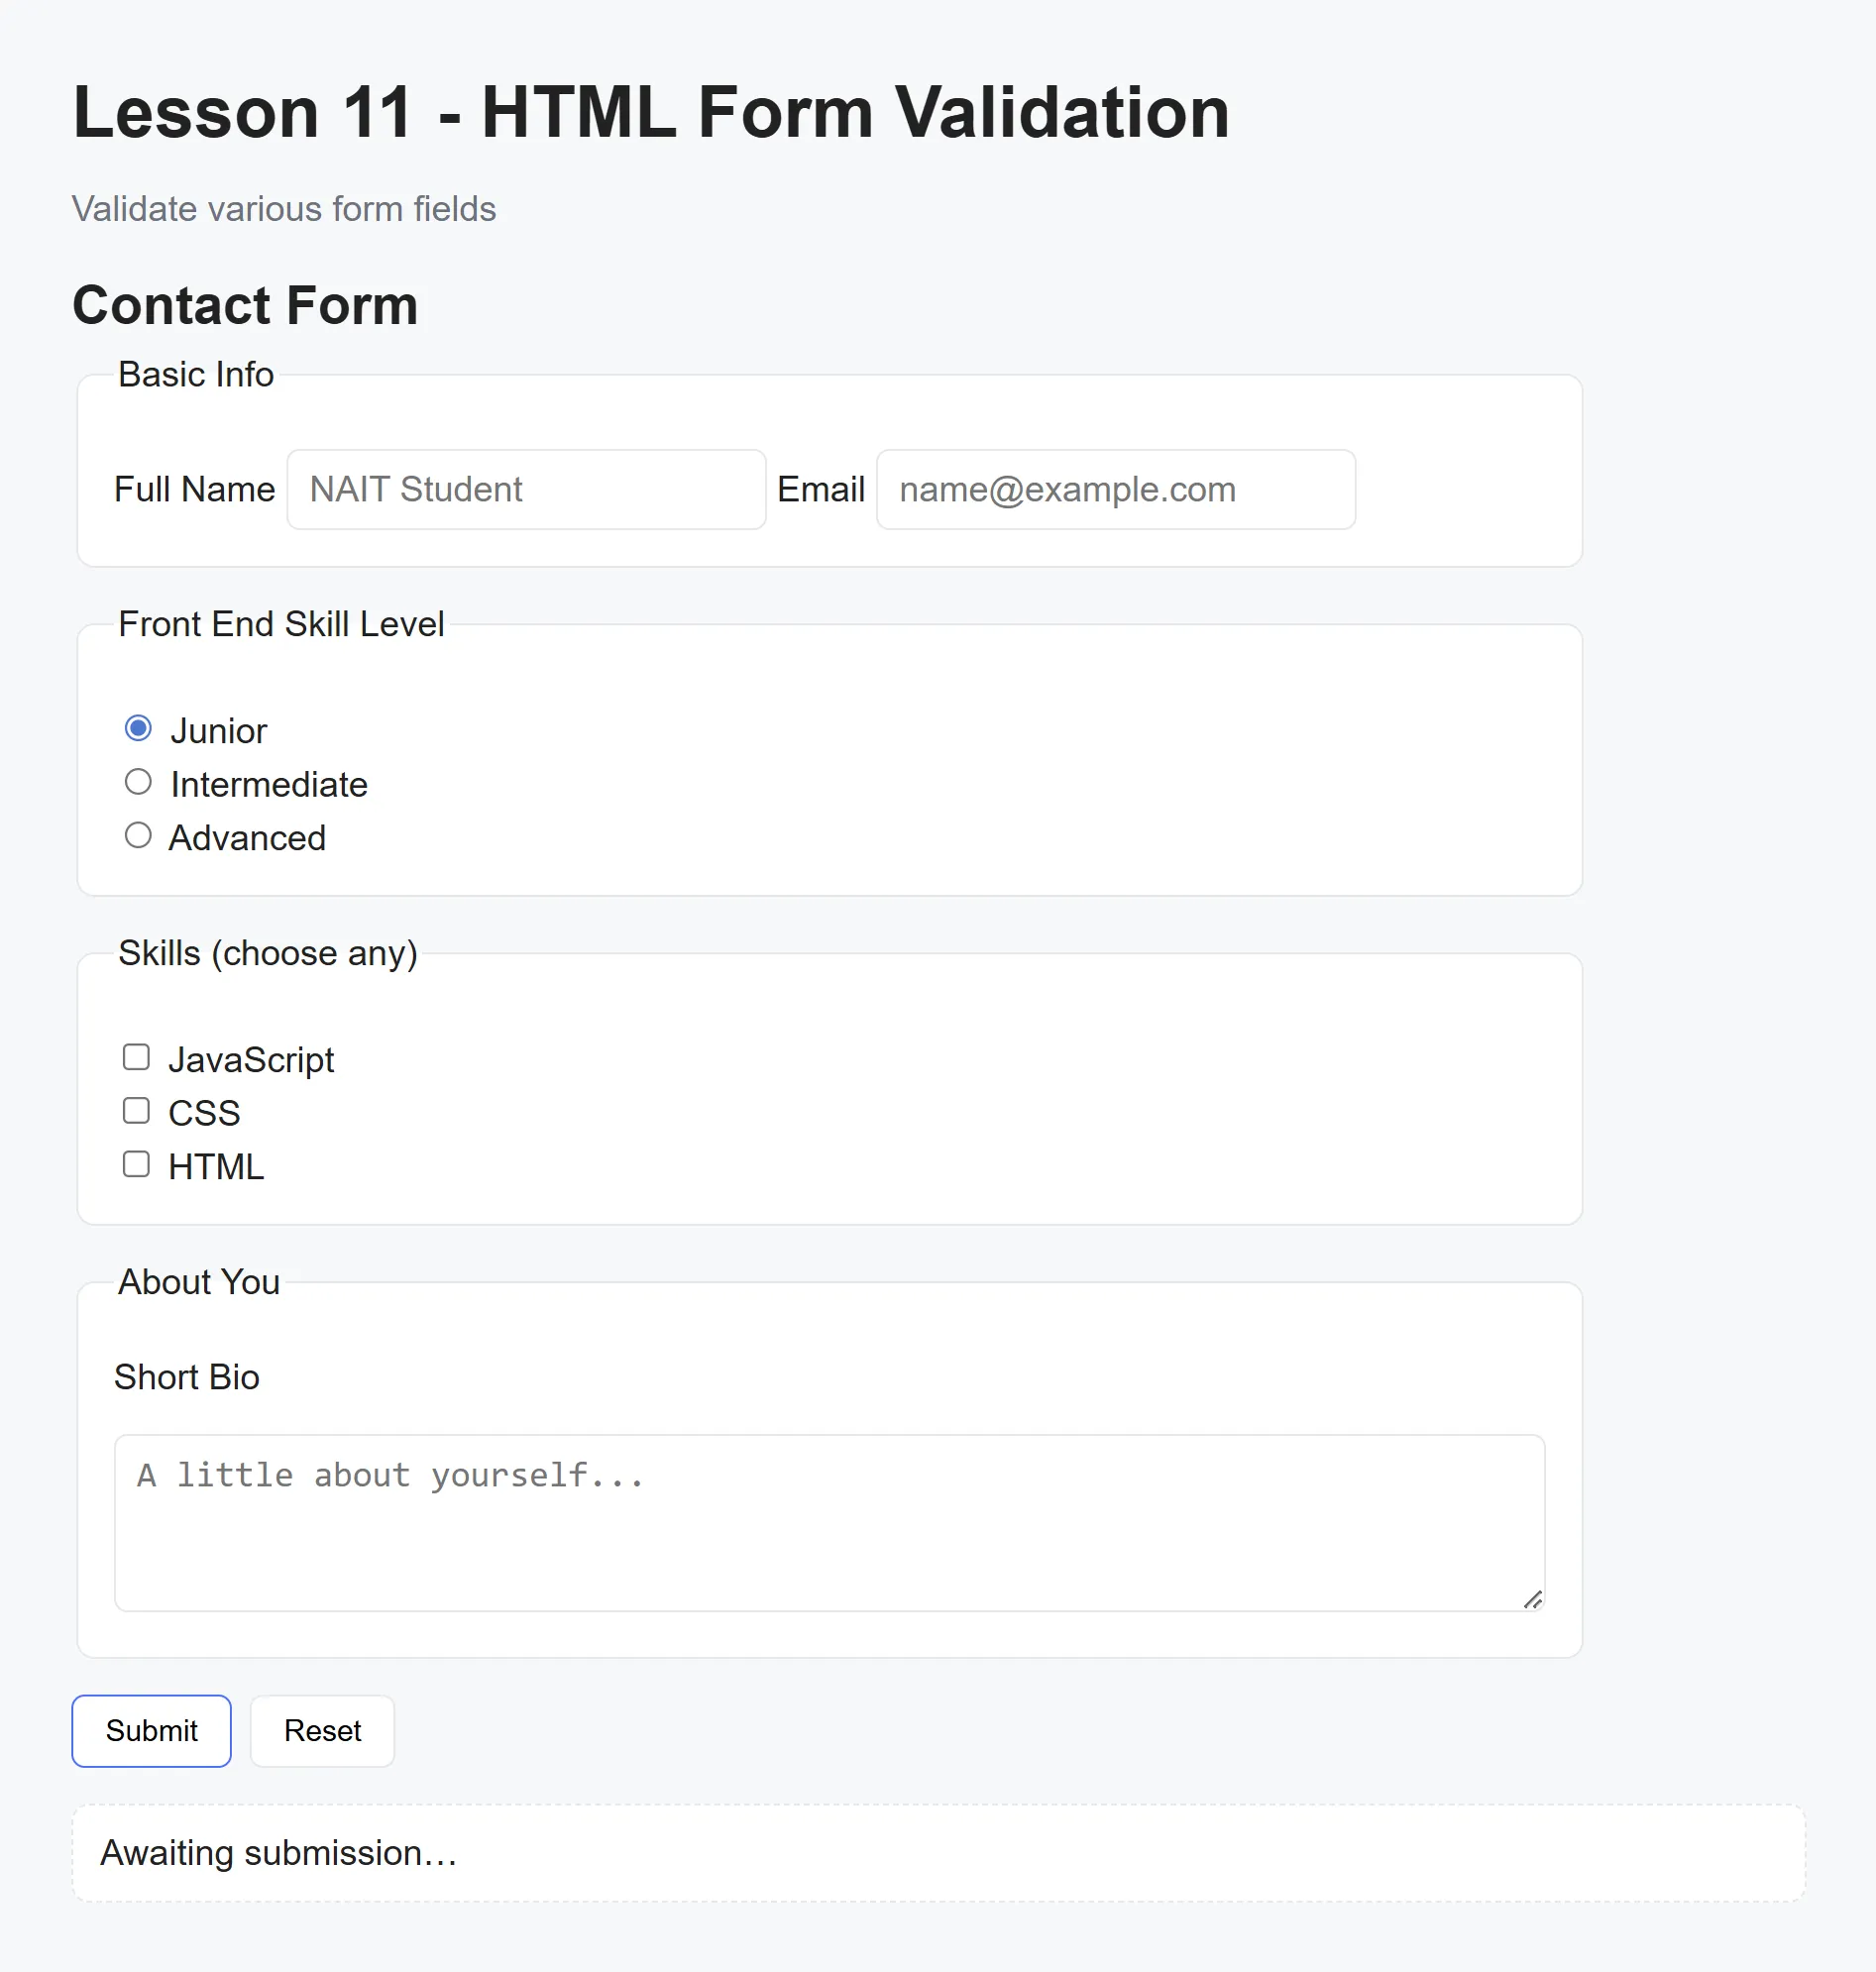The width and height of the screenshot is (1876, 1972).
Task: Check the HTML checkbox
Action: (x=136, y=1163)
